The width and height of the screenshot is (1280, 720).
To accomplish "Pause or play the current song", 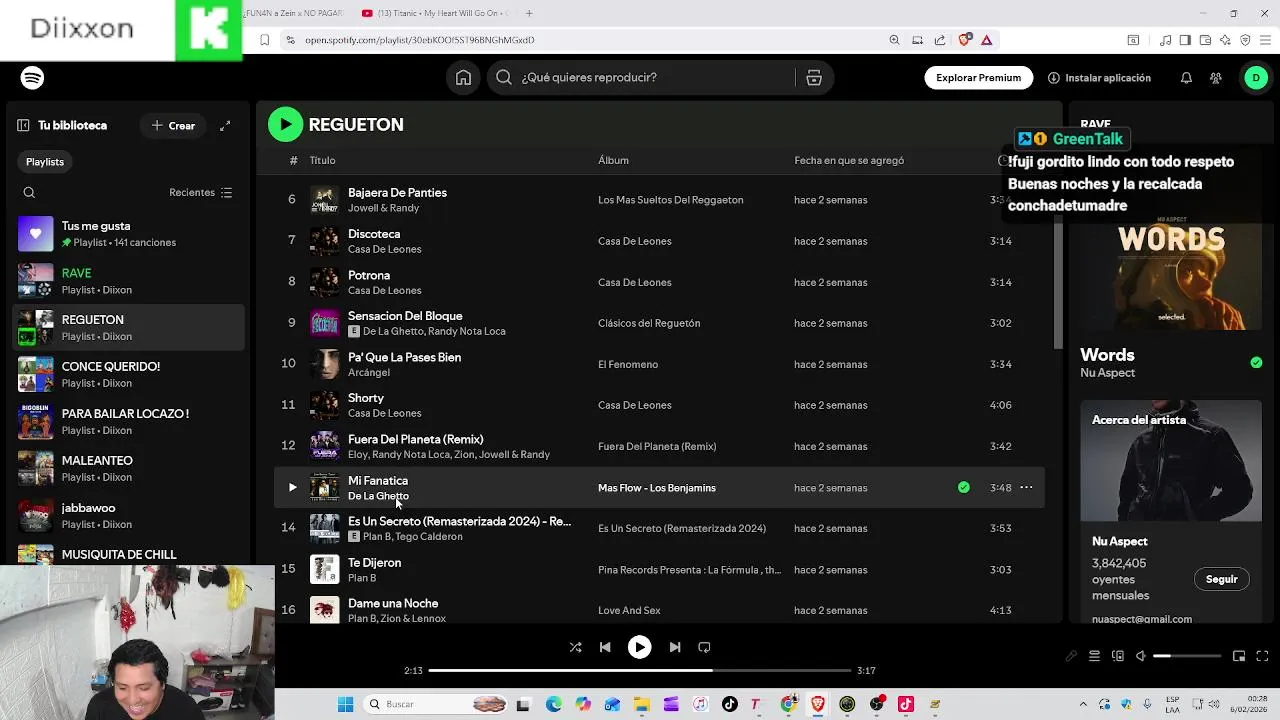I will 639,647.
